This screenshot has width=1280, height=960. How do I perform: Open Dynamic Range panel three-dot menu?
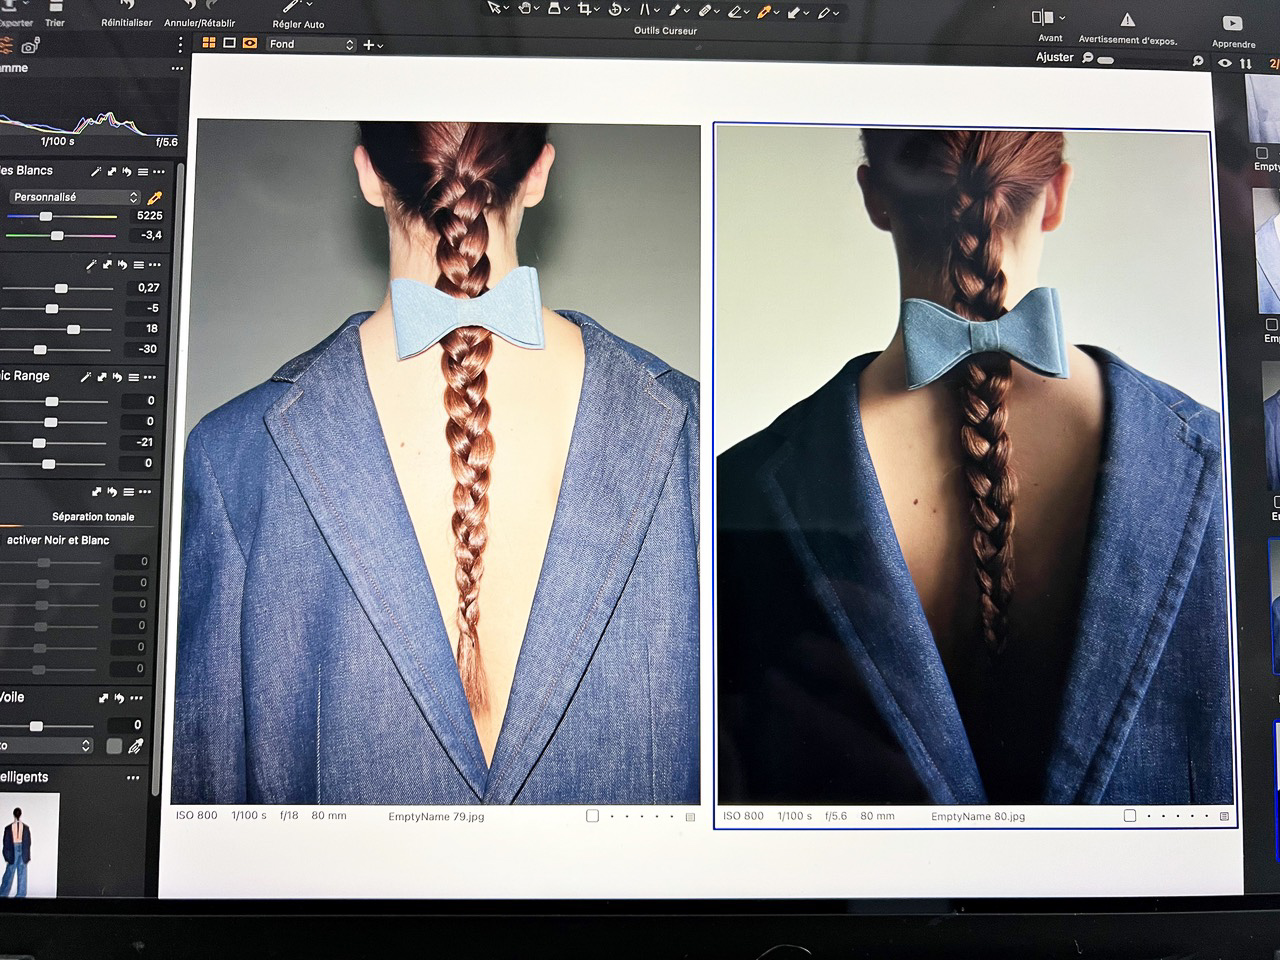point(150,377)
